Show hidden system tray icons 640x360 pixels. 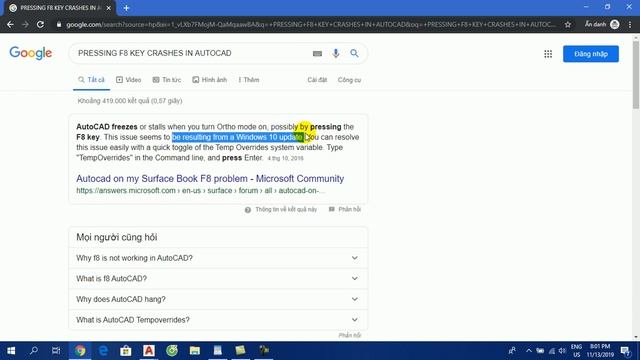tap(529, 351)
